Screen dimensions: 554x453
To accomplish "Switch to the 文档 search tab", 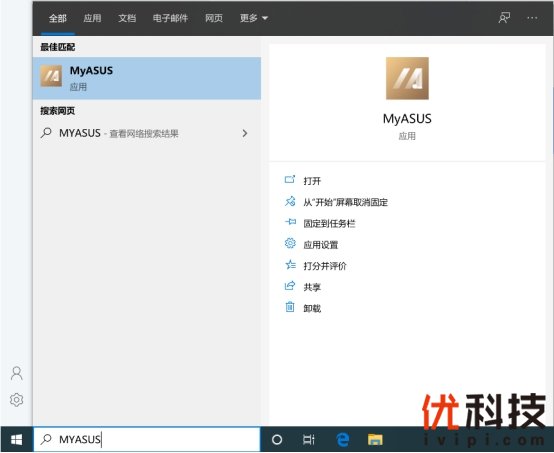I will tap(127, 18).
